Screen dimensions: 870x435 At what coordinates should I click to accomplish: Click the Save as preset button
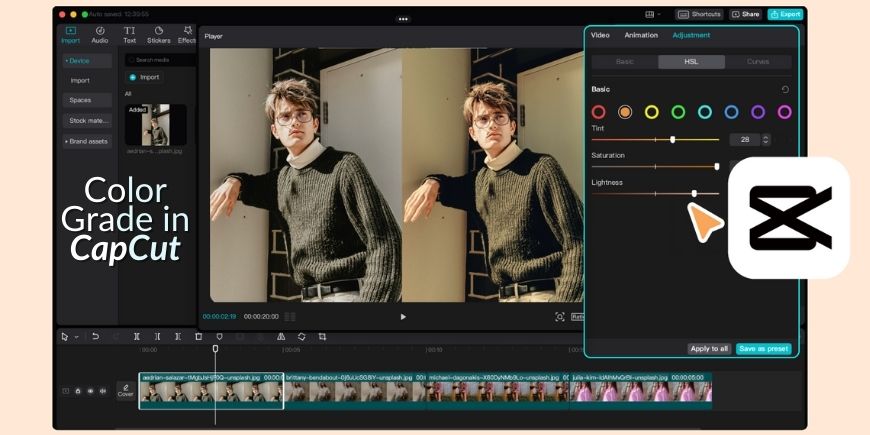click(763, 349)
